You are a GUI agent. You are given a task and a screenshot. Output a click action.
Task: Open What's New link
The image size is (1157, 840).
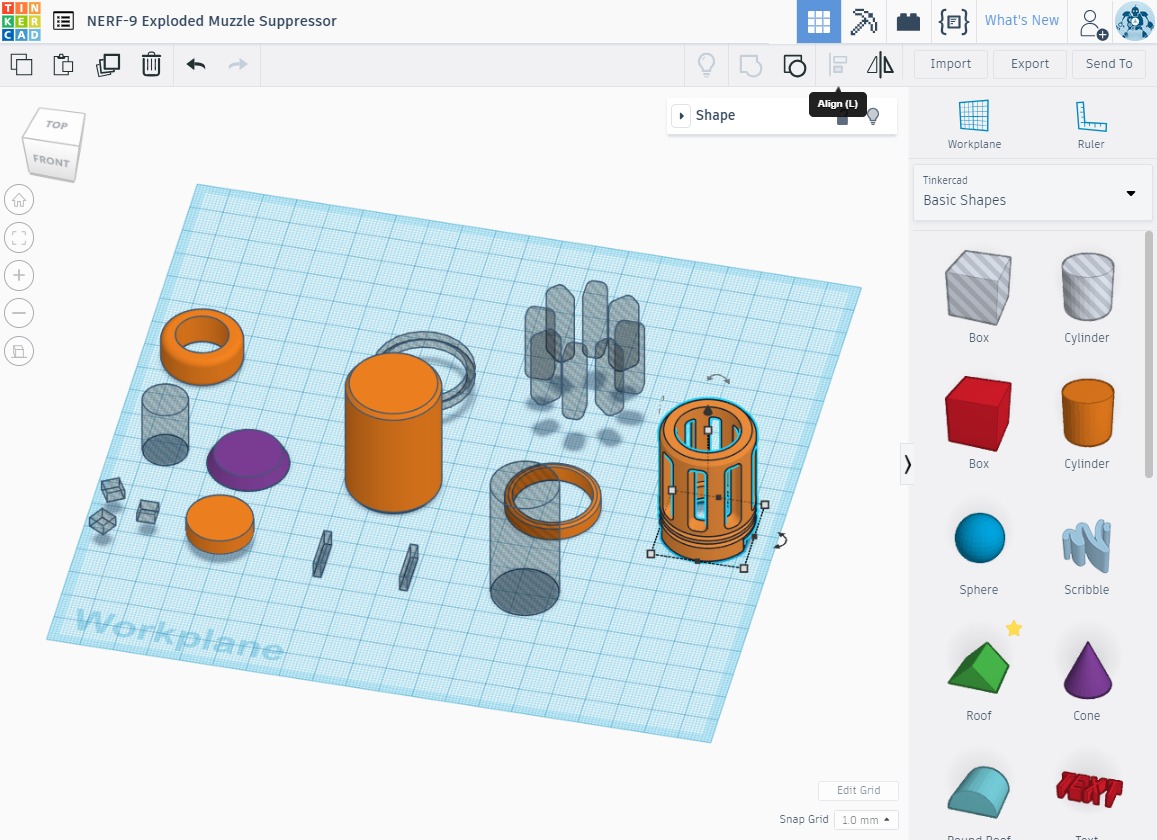pos(1021,21)
